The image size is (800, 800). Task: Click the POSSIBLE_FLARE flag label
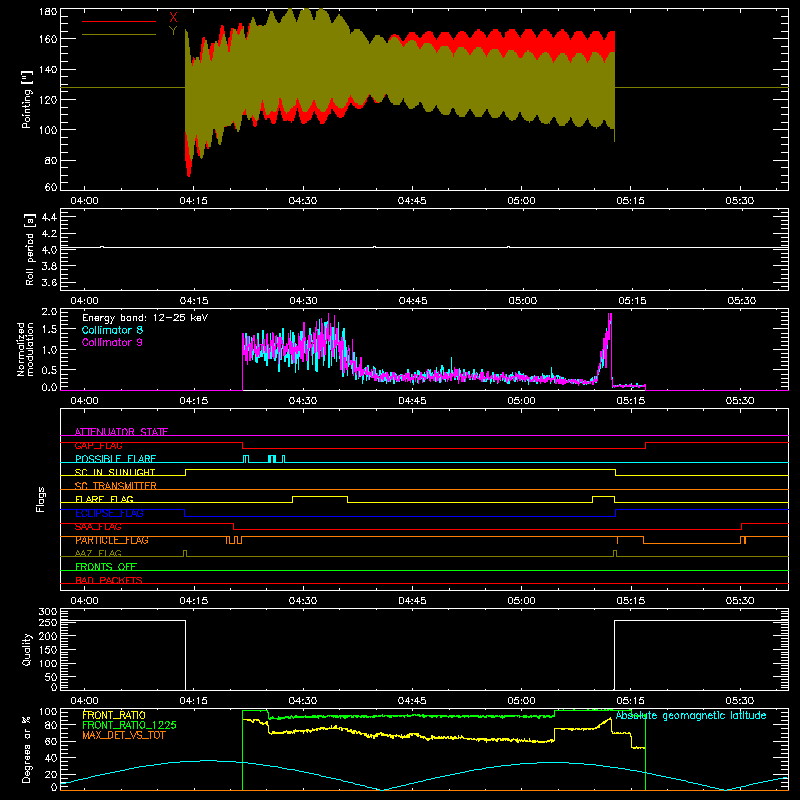pyautogui.click(x=115, y=459)
